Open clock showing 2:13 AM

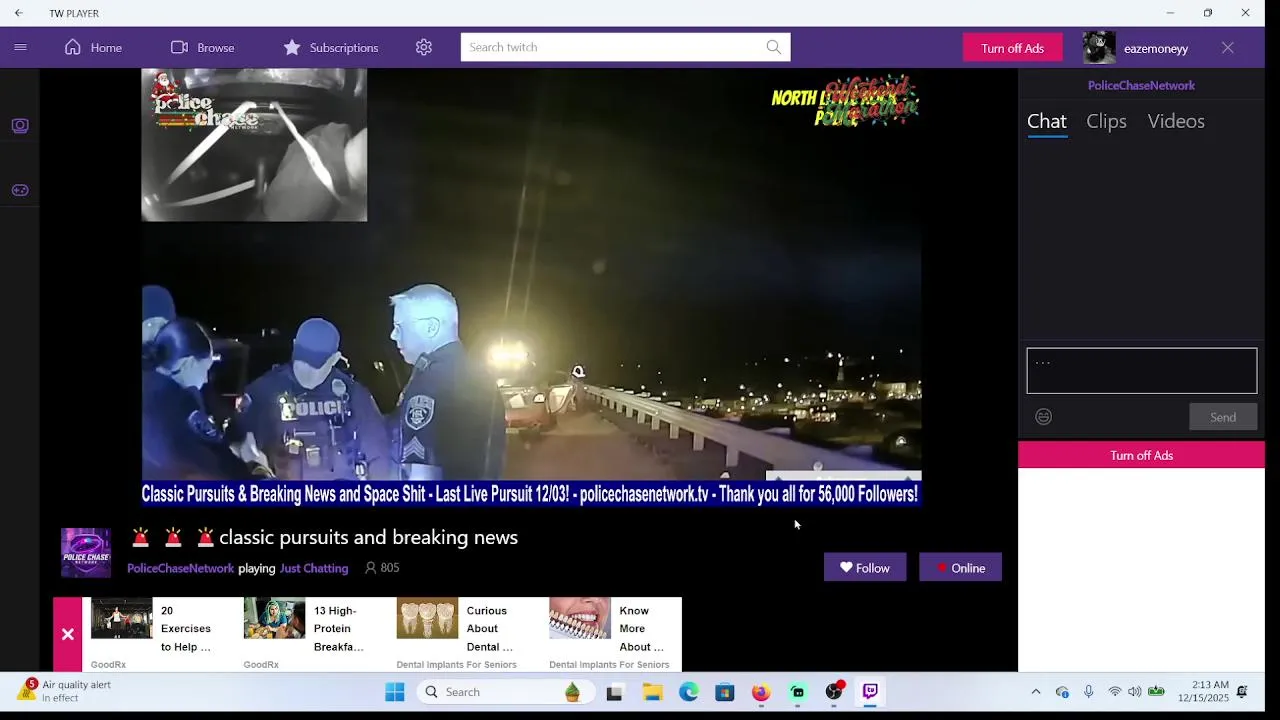[x=1203, y=692]
